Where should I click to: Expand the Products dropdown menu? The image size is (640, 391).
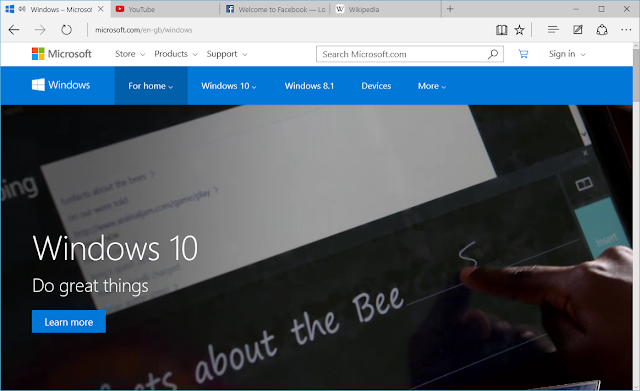pyautogui.click(x=176, y=54)
